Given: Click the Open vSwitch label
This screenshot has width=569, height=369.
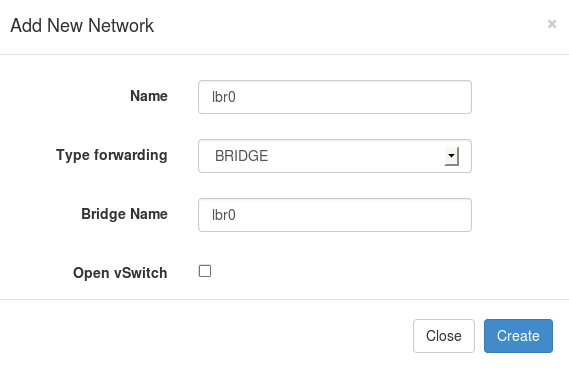Looking at the screenshot, I should (x=120, y=273).
